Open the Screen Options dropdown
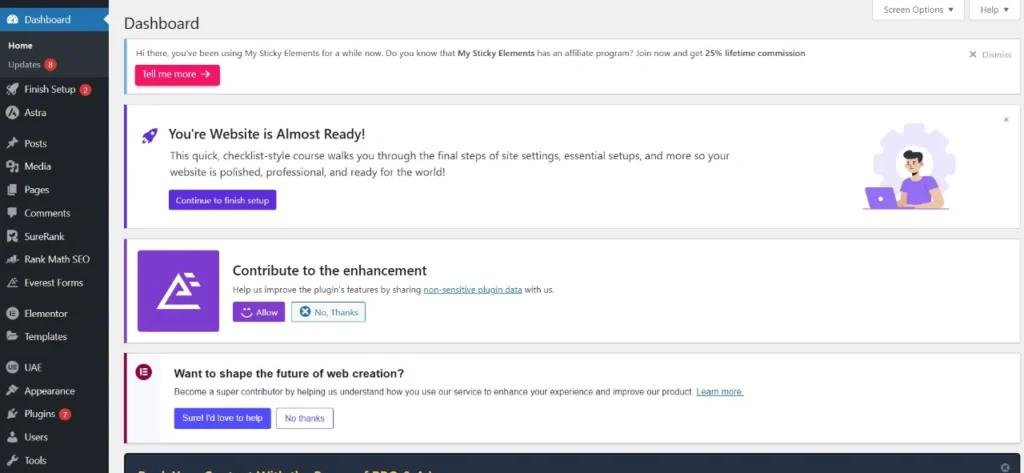Screen dimensions: 1024x473 [918, 10]
